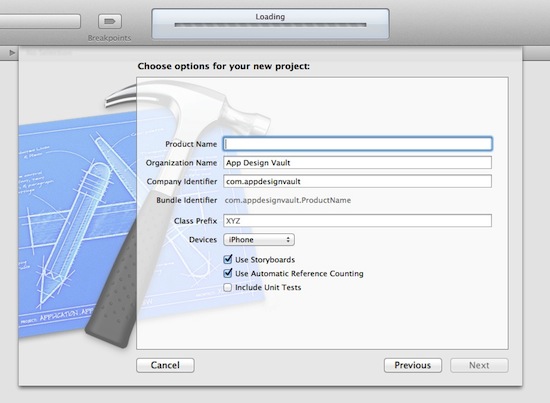Click the Loading progress bar
The width and height of the screenshot is (550, 403).
tap(270, 25)
